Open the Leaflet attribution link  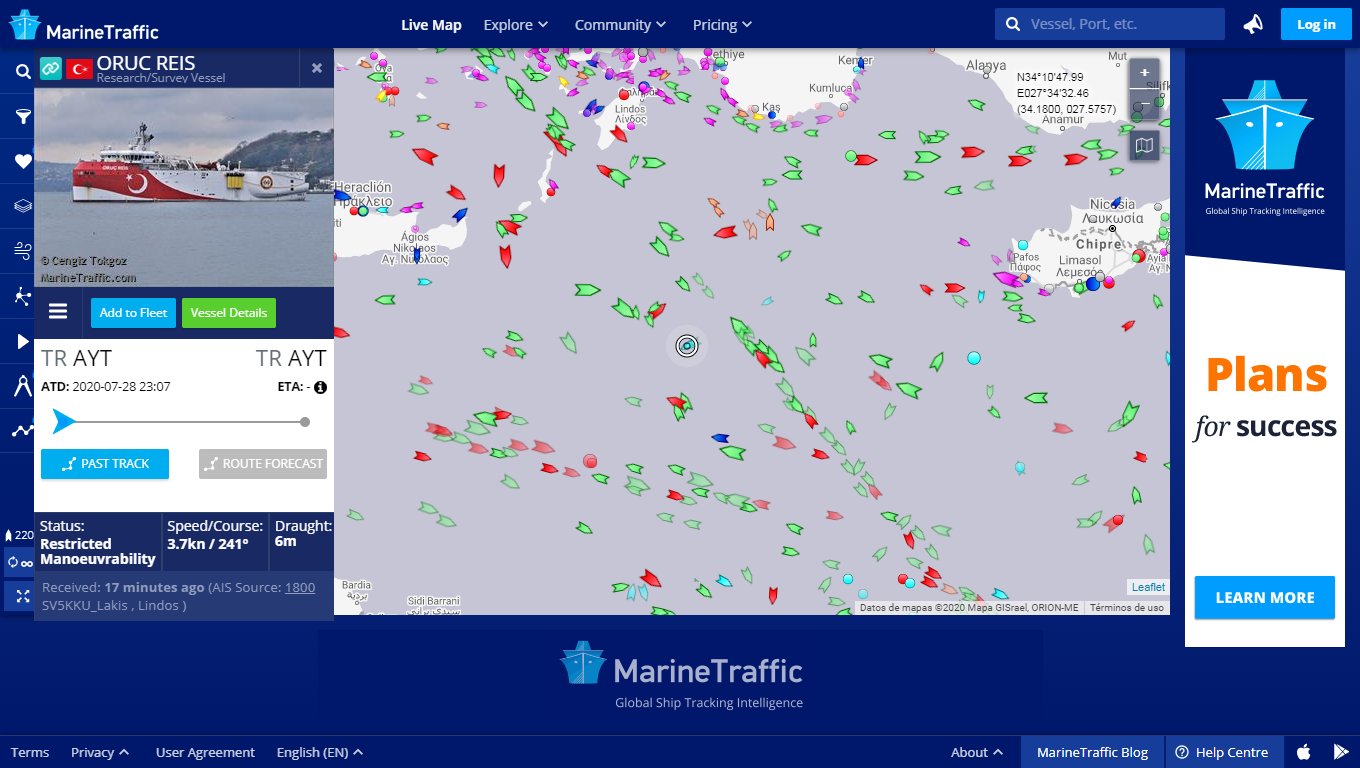point(1148,587)
